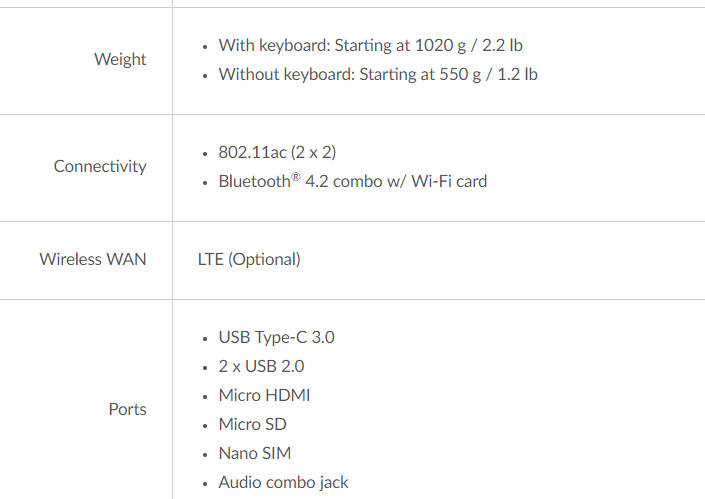Viewport: 705px width, 499px height.
Task: Select the Micro HDMI port entry
Action: [x=264, y=395]
